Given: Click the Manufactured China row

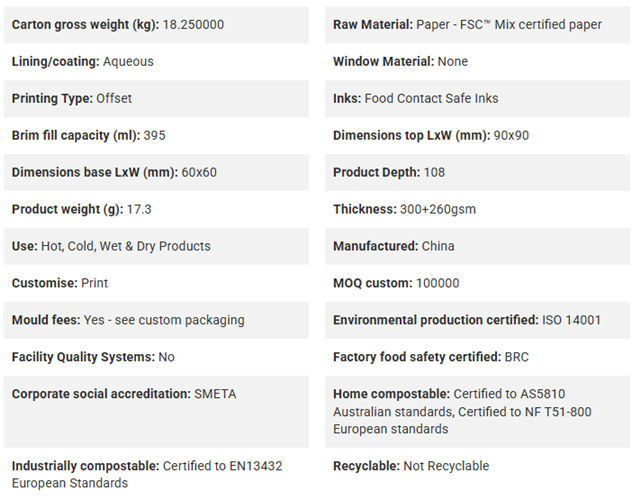Looking at the screenshot, I should point(477,246).
